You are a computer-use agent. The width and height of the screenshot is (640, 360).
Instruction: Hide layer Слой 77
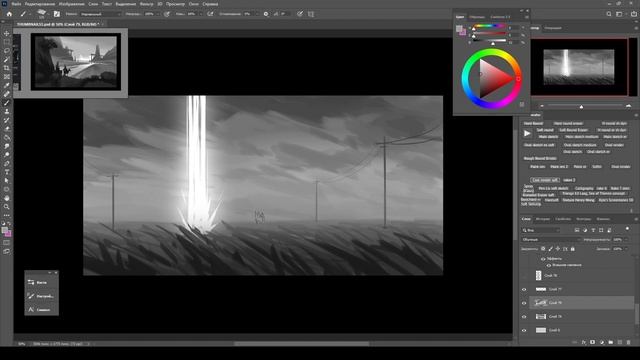[x=524, y=289]
